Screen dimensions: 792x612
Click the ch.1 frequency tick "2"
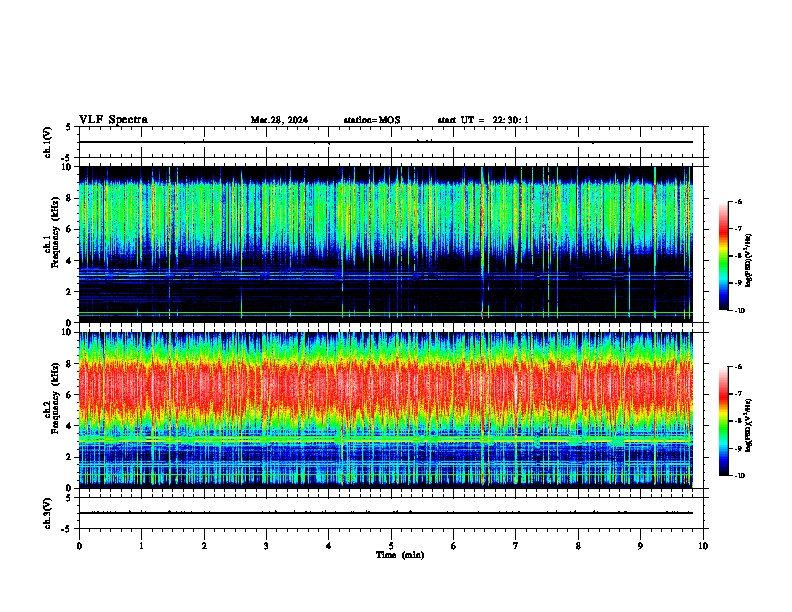tap(70, 292)
